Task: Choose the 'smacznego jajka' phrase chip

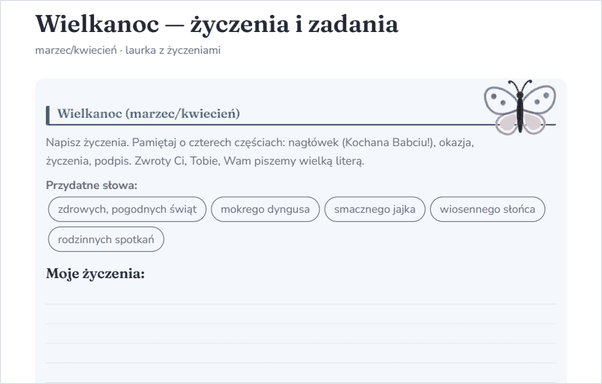Action: (x=375, y=209)
